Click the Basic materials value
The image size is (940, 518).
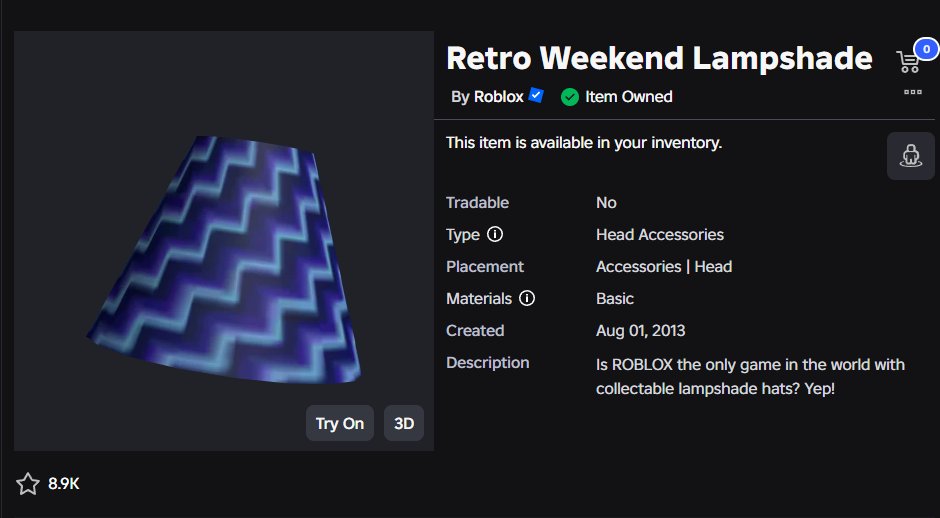click(x=614, y=299)
